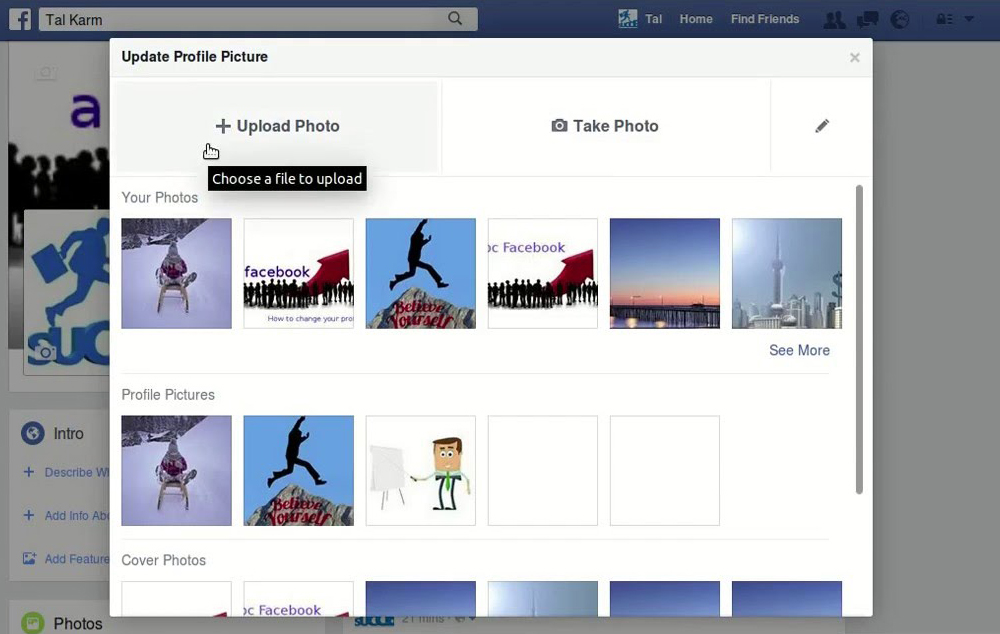Click the Describe Who link in Intro
The height and width of the screenshot is (634, 1000).
pyautogui.click(x=77, y=473)
